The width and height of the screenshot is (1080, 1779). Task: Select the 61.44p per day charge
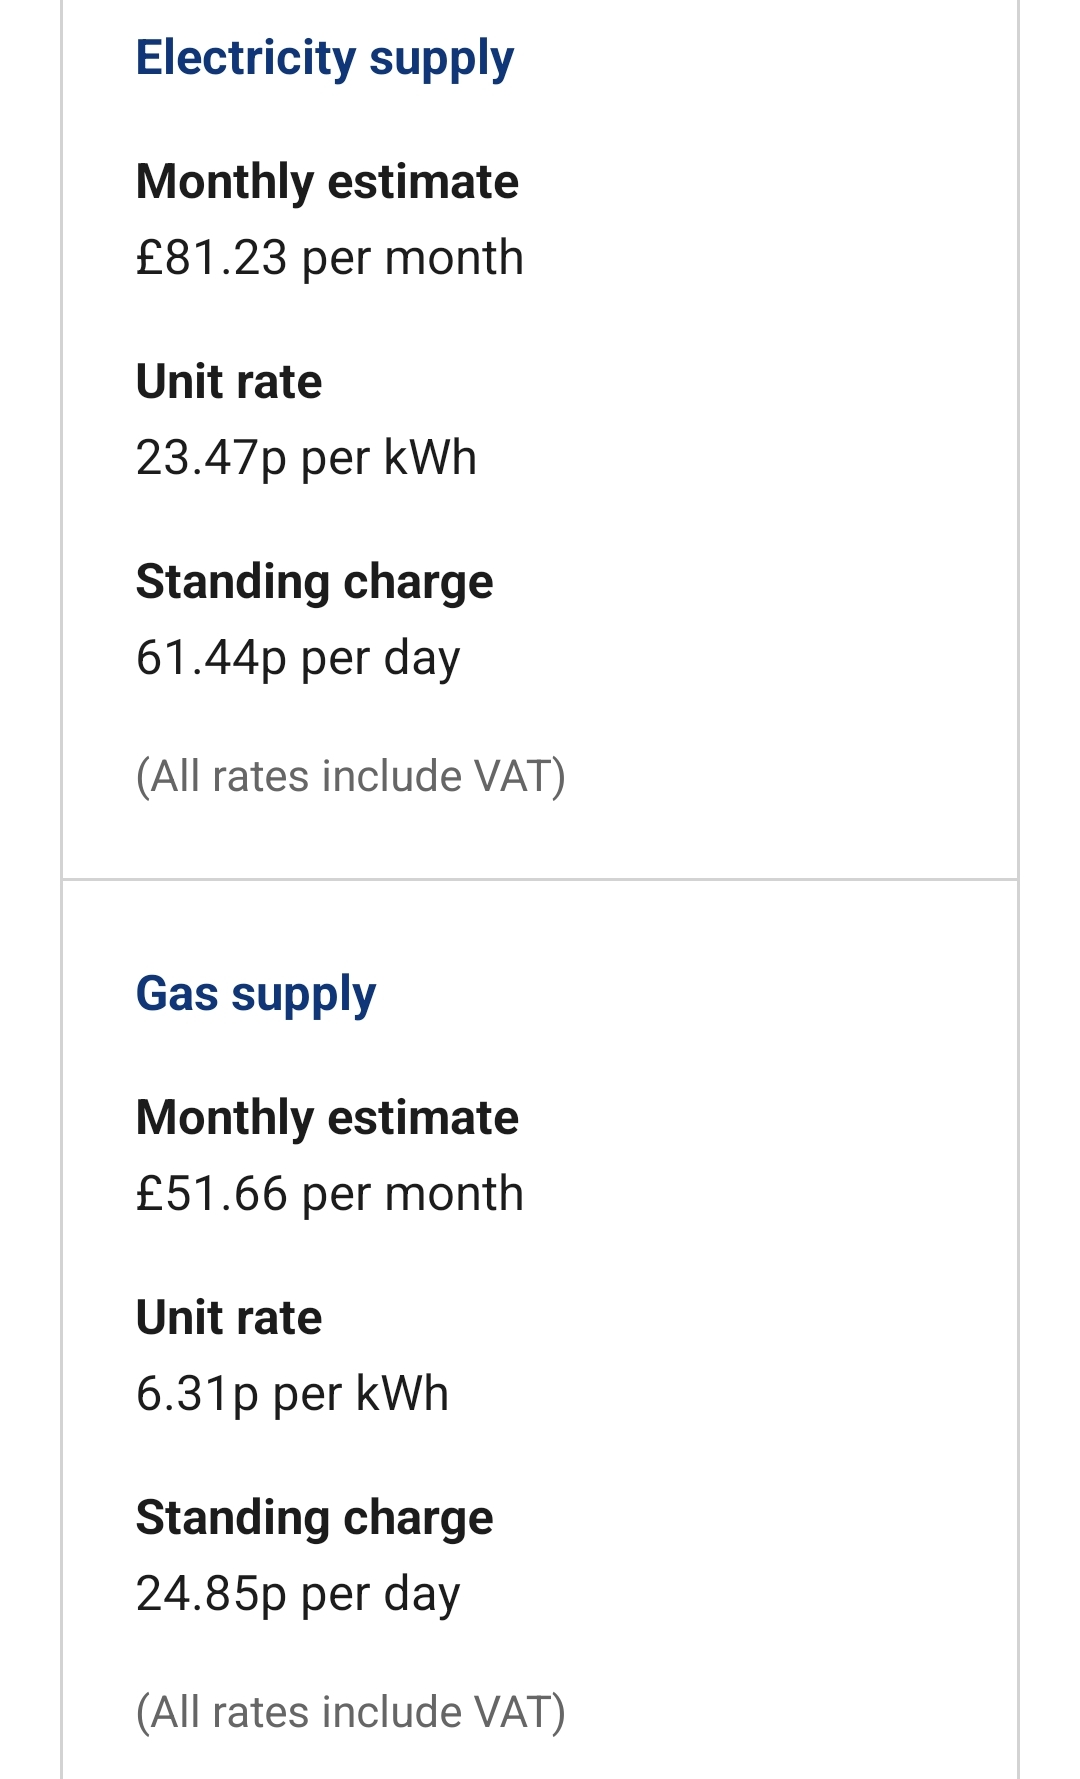[x=298, y=658]
